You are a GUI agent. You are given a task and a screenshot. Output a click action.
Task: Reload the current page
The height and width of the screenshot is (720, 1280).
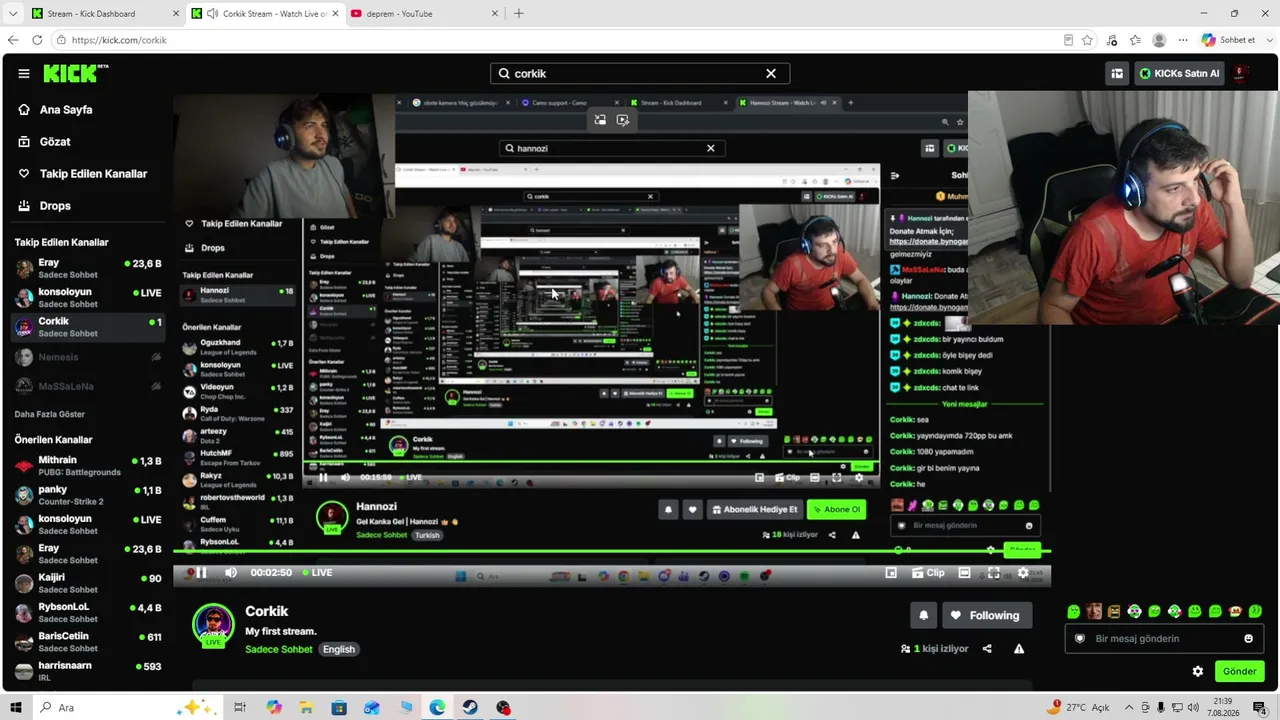37,40
